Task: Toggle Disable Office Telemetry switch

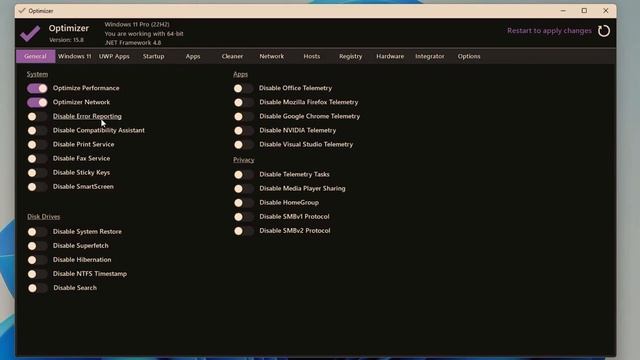Action: point(244,88)
